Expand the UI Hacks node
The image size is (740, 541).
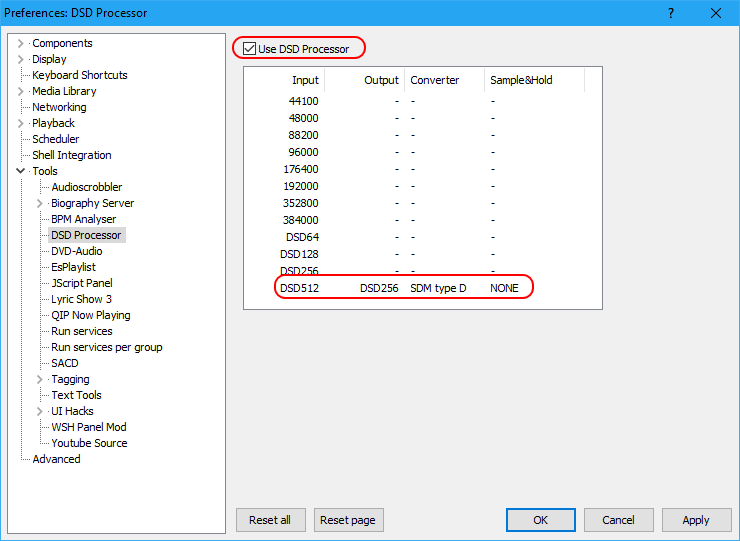click(x=40, y=411)
